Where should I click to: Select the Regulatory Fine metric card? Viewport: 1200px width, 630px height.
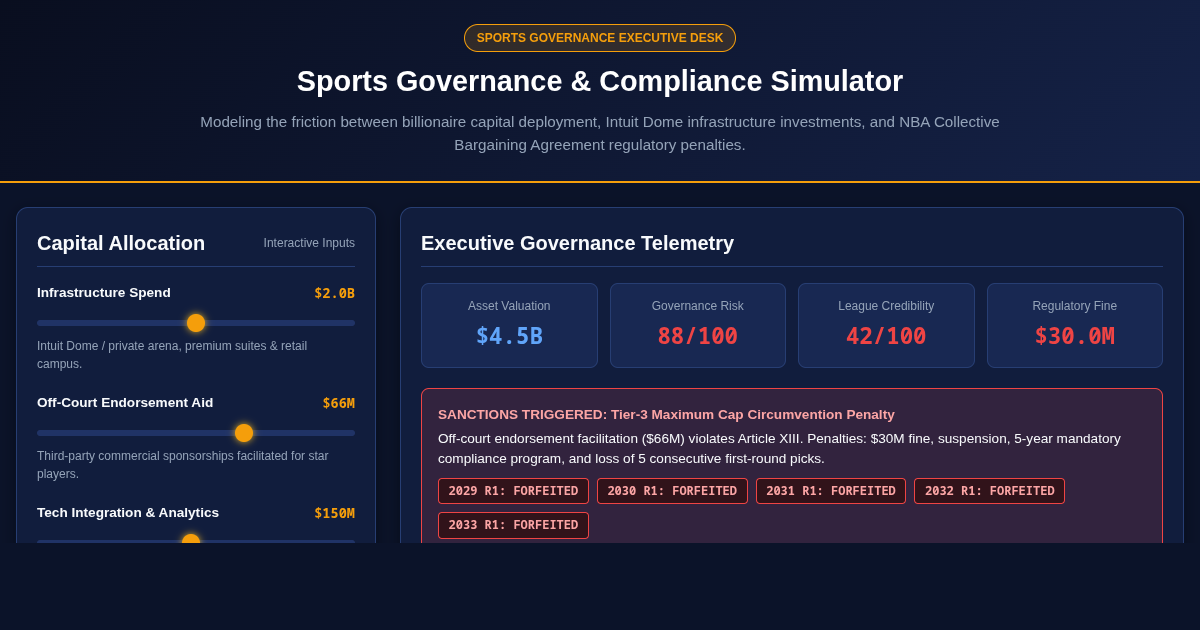point(1075,325)
